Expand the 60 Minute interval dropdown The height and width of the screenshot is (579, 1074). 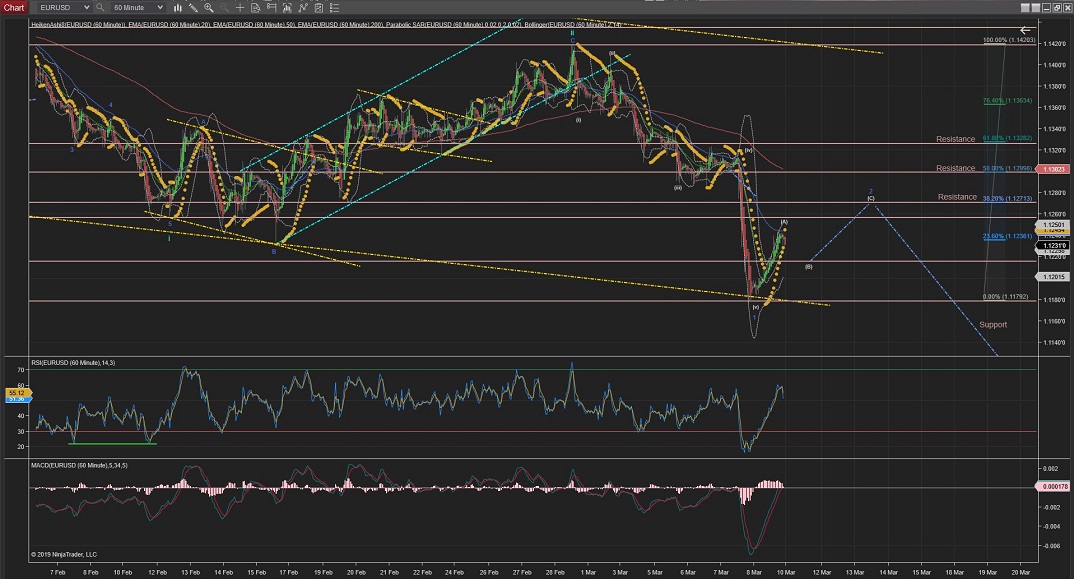coord(160,7)
